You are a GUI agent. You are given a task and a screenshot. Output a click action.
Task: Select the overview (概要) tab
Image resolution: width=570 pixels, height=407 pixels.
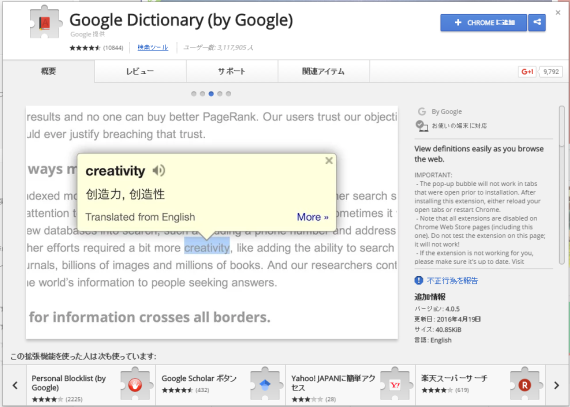pyautogui.click(x=48, y=71)
